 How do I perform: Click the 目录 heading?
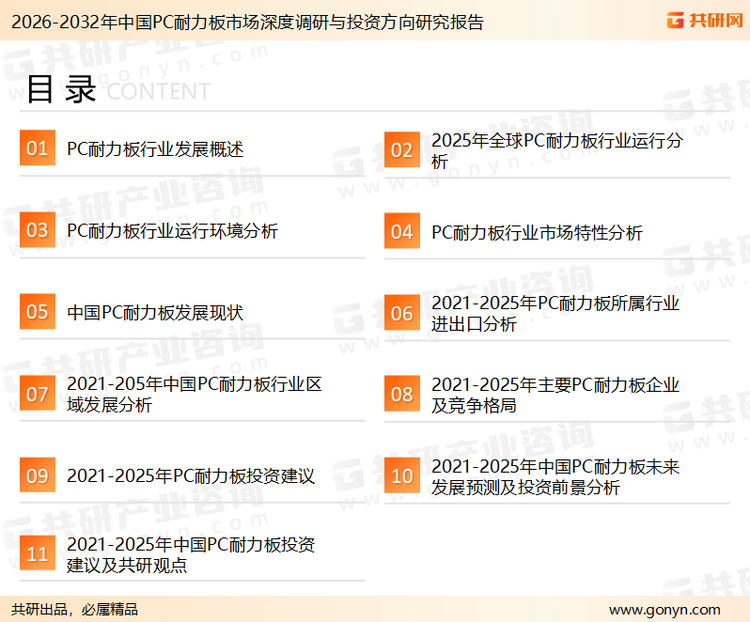tap(61, 89)
